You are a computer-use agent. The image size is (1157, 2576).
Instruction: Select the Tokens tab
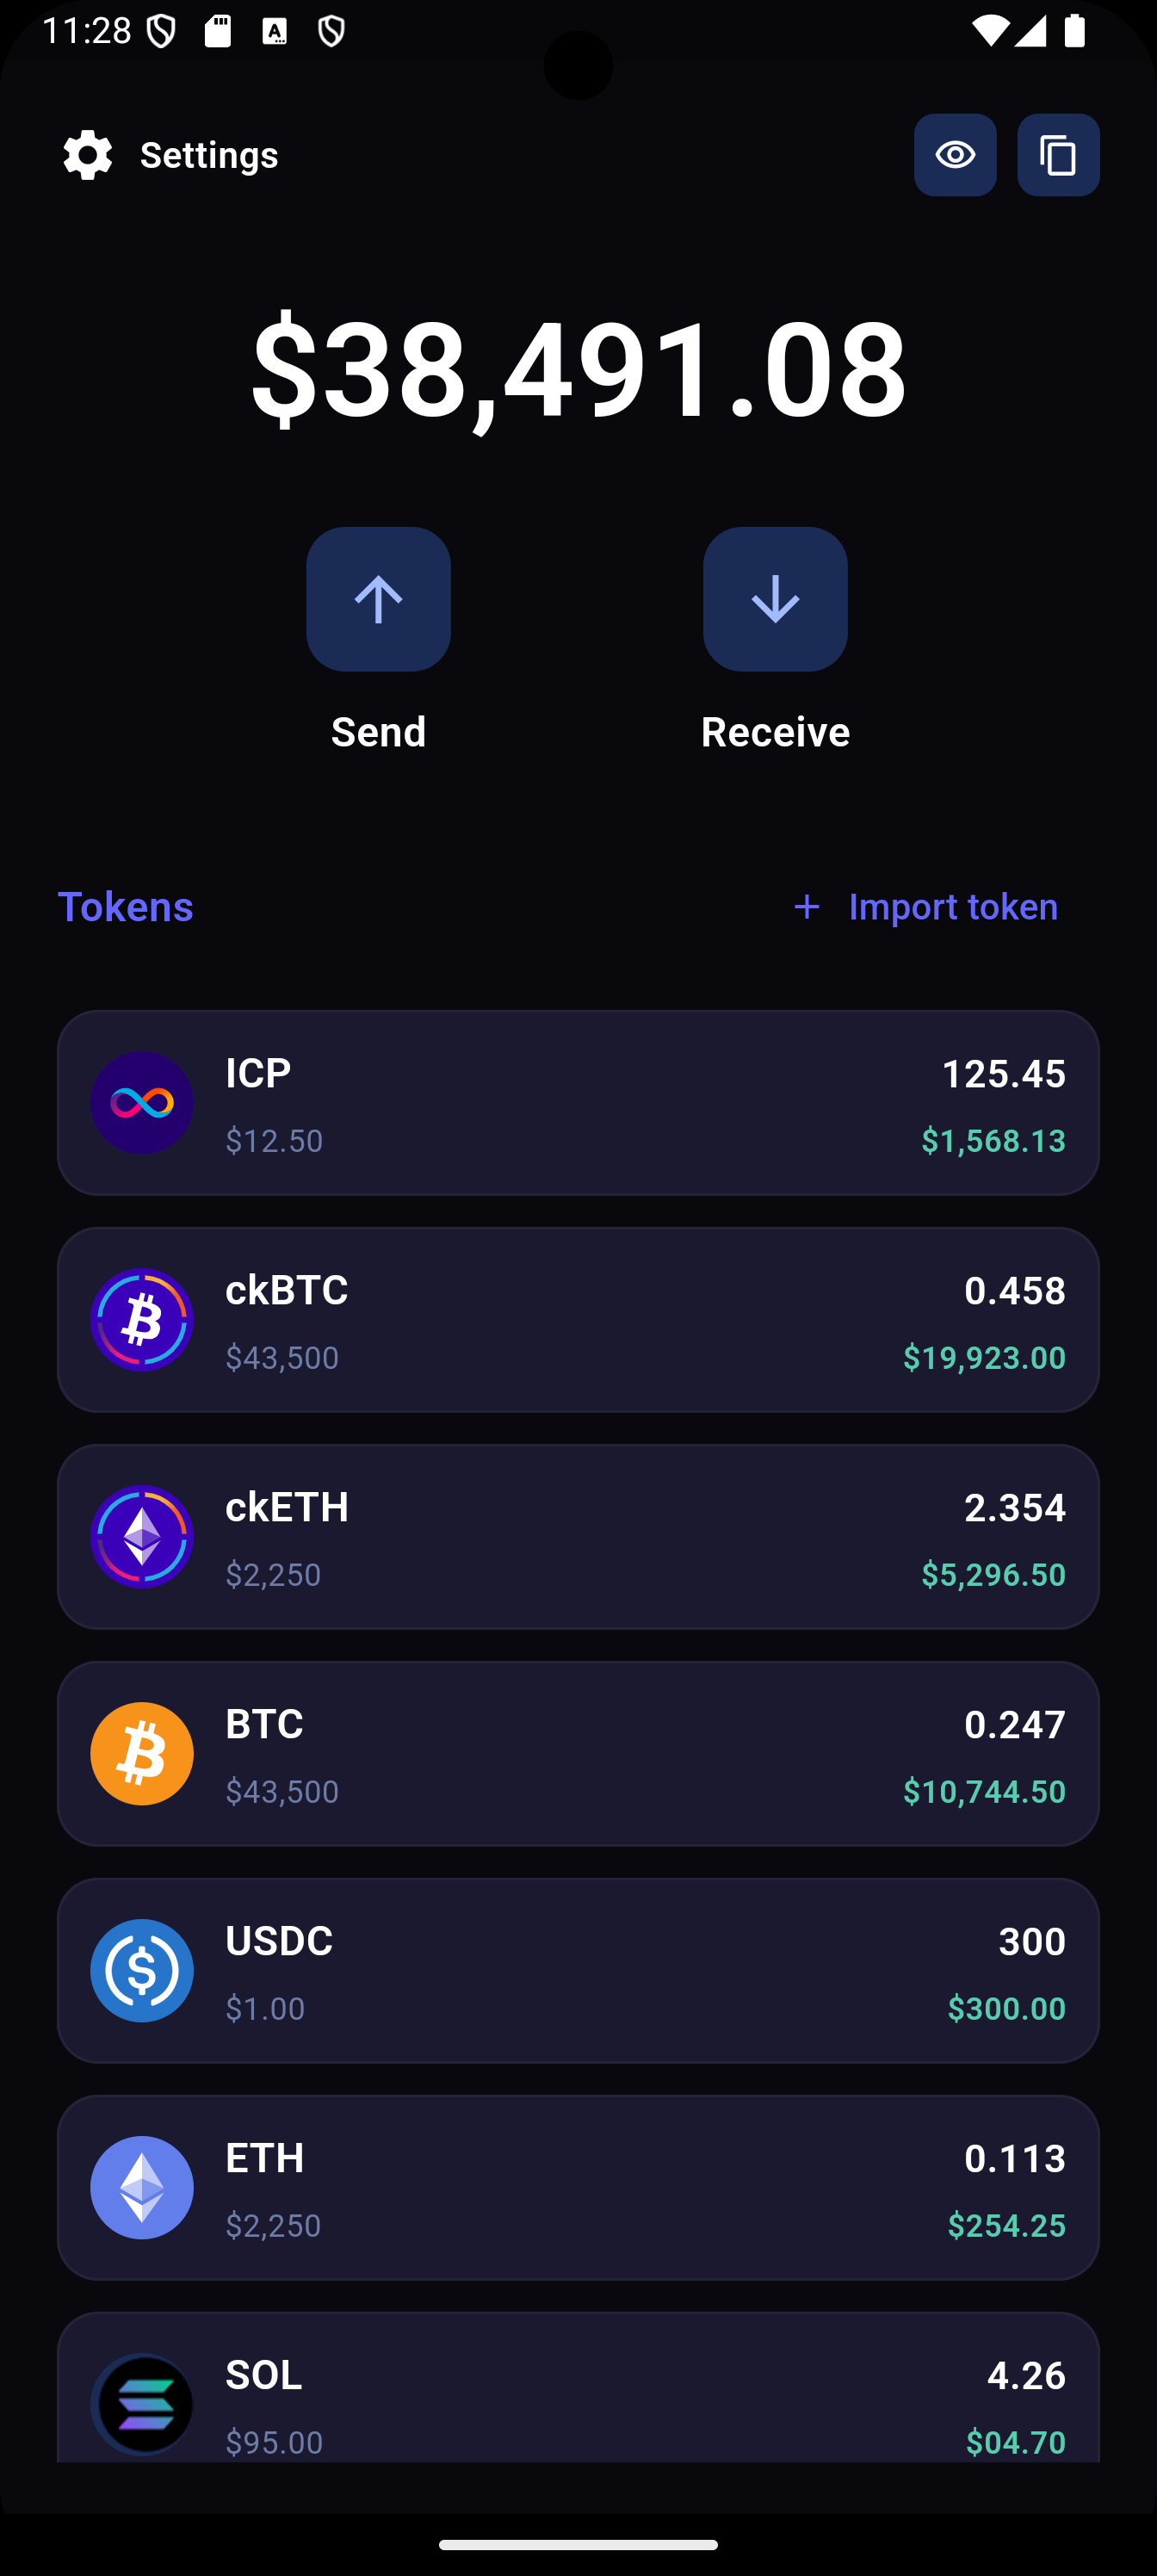pos(126,907)
